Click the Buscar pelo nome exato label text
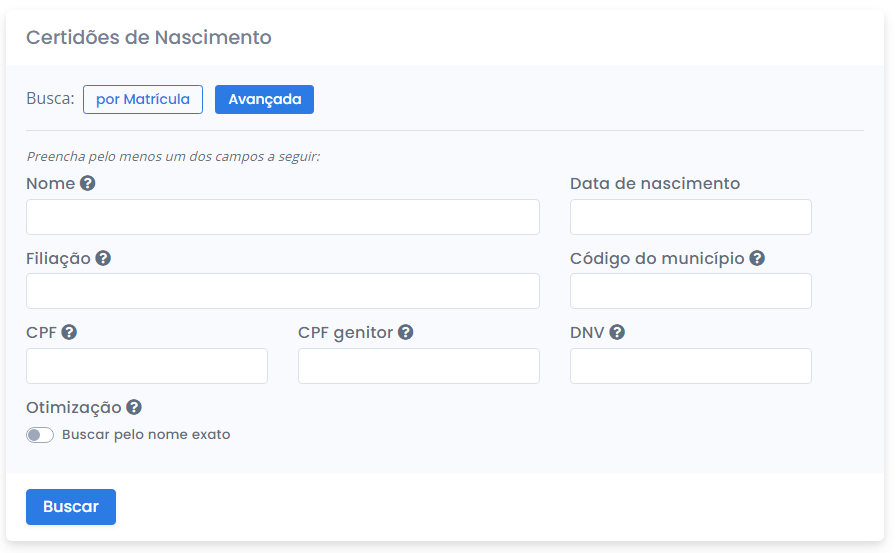896x553 pixels. [146, 435]
